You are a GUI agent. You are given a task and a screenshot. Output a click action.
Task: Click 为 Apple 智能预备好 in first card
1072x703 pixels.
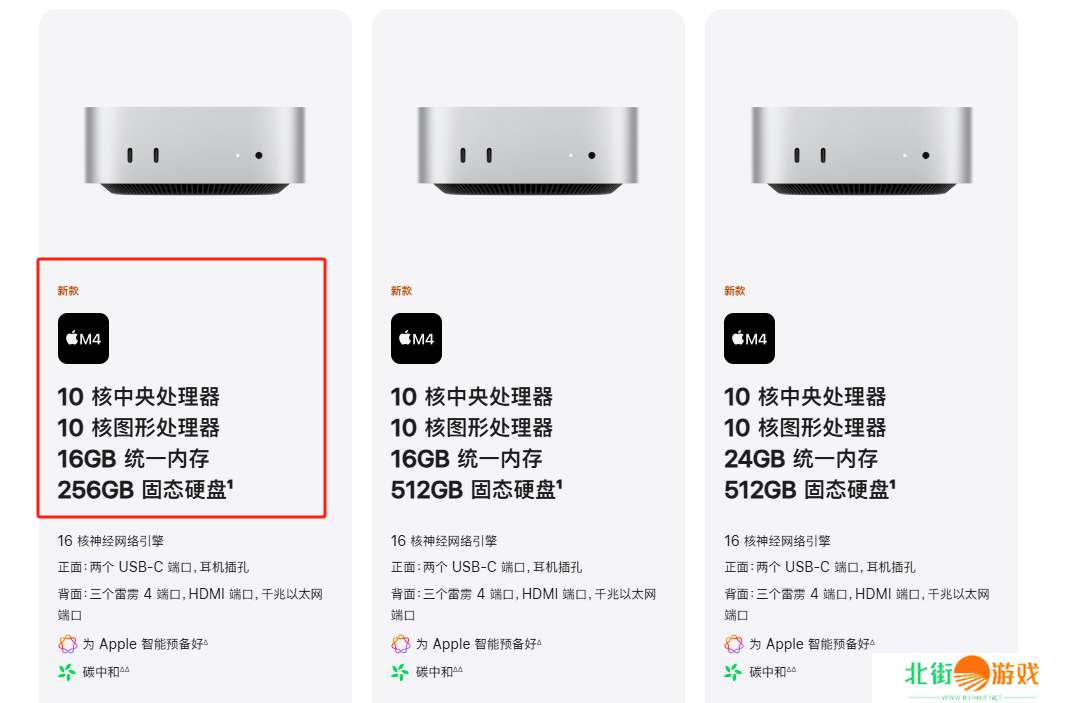[x=145, y=644]
